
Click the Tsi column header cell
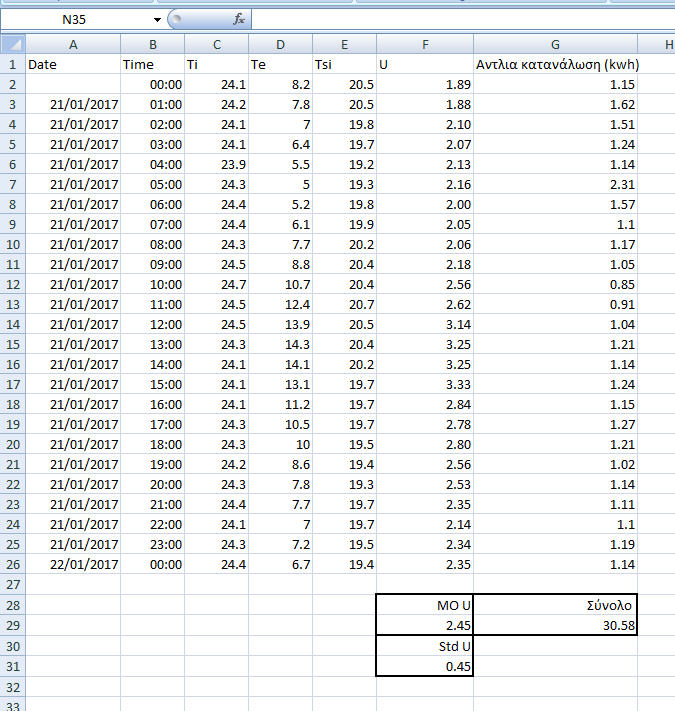[344, 64]
